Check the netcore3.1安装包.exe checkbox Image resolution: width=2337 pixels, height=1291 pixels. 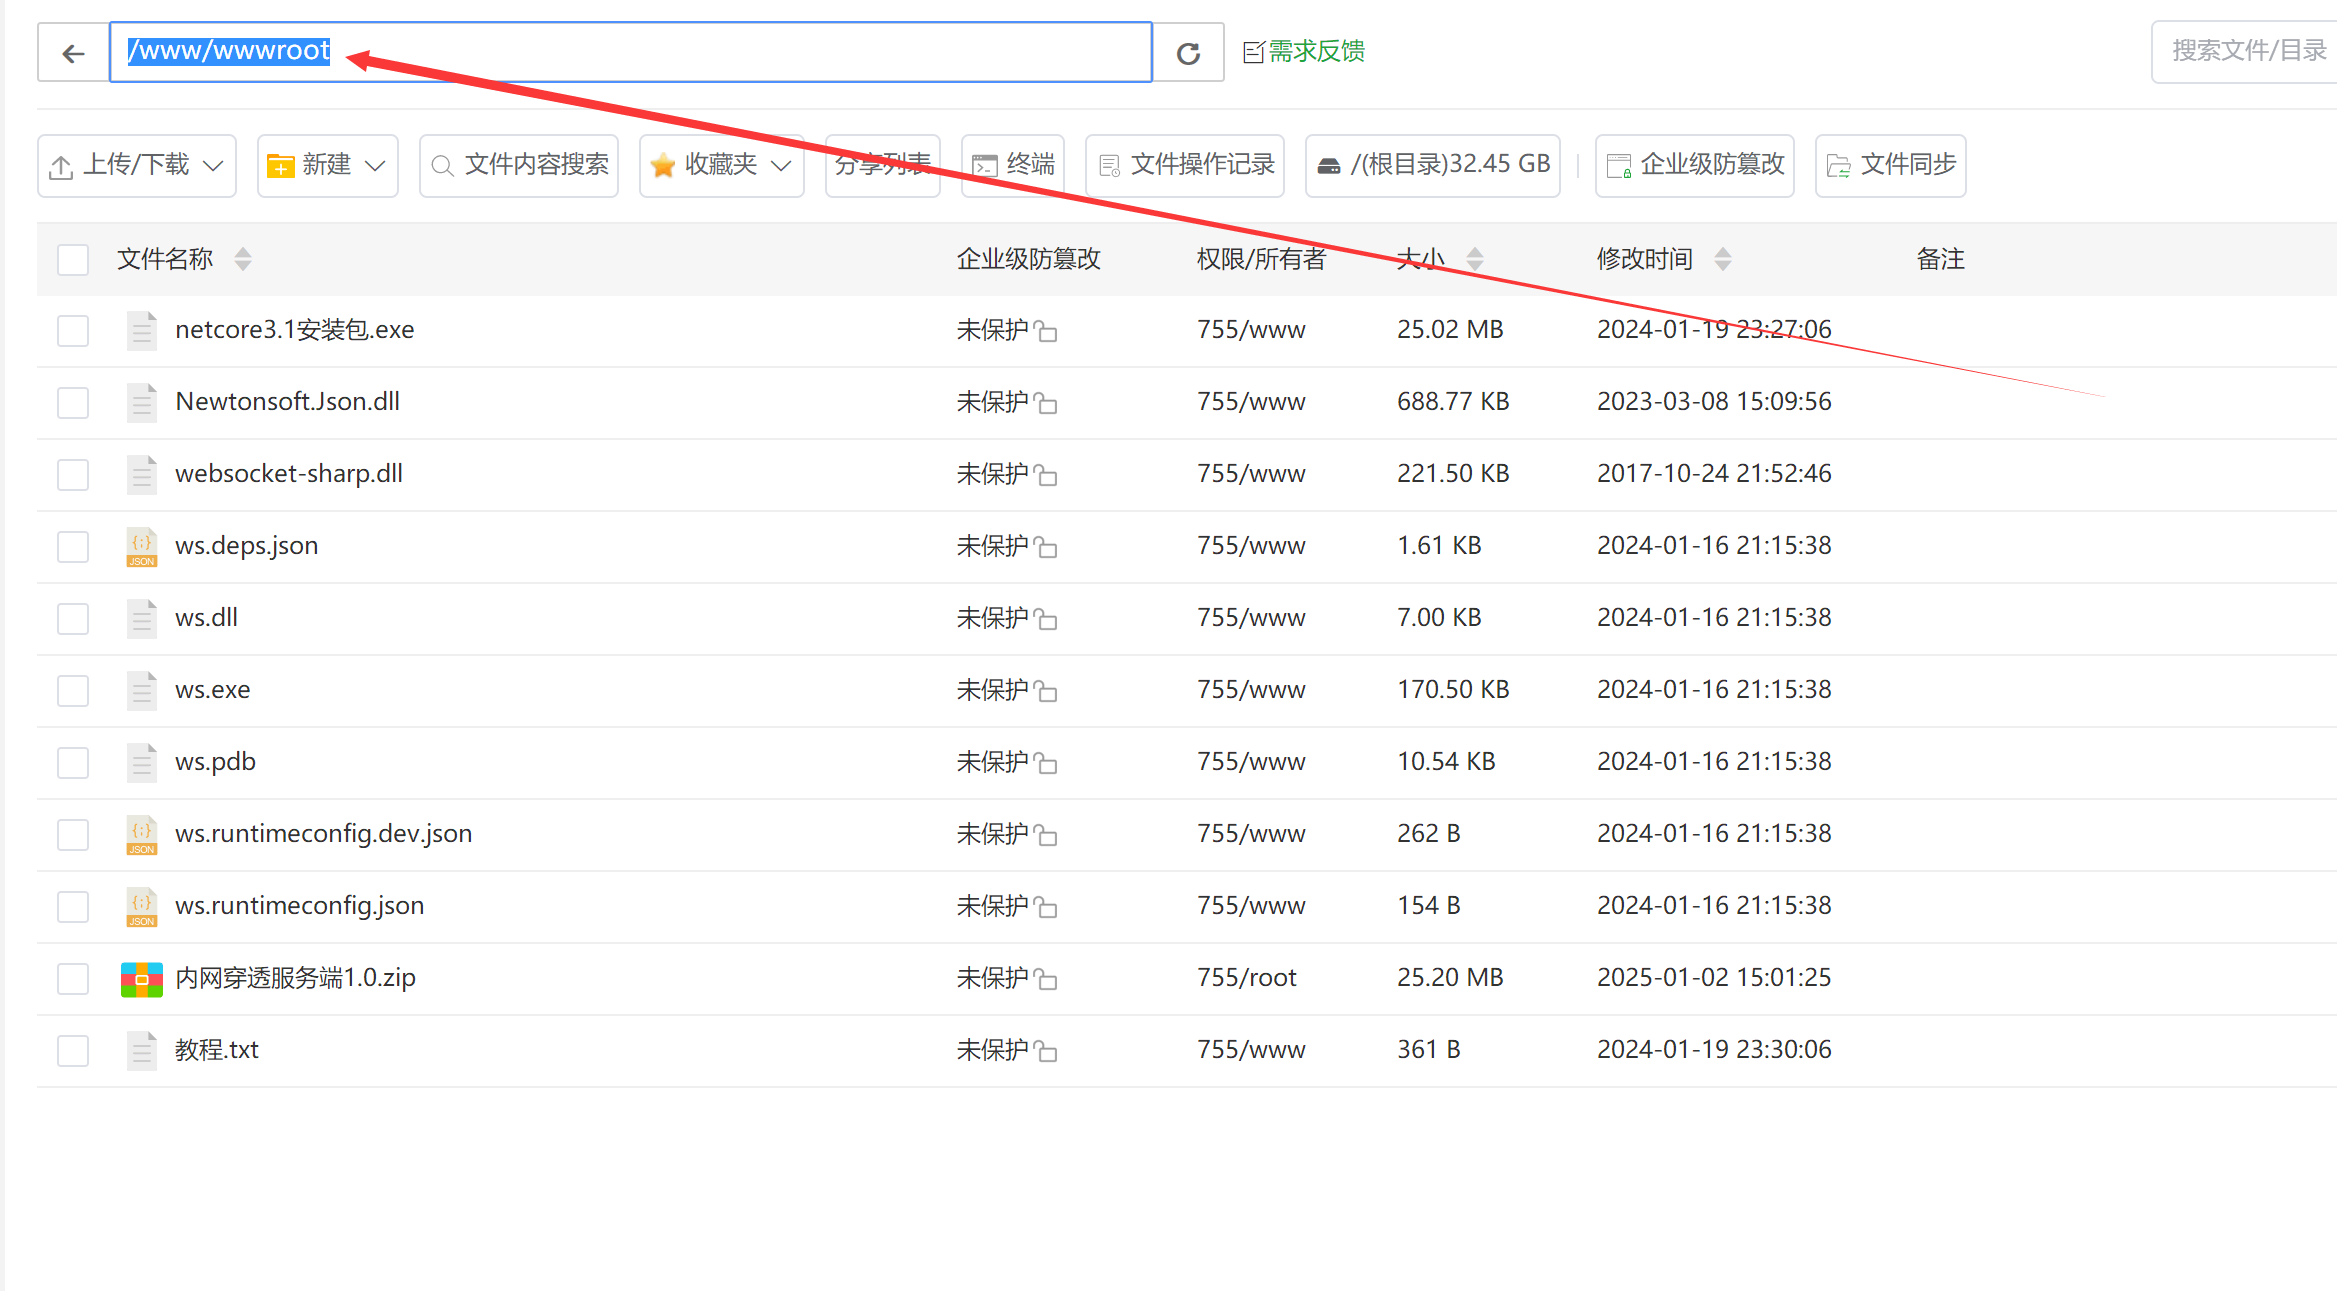pos(73,331)
